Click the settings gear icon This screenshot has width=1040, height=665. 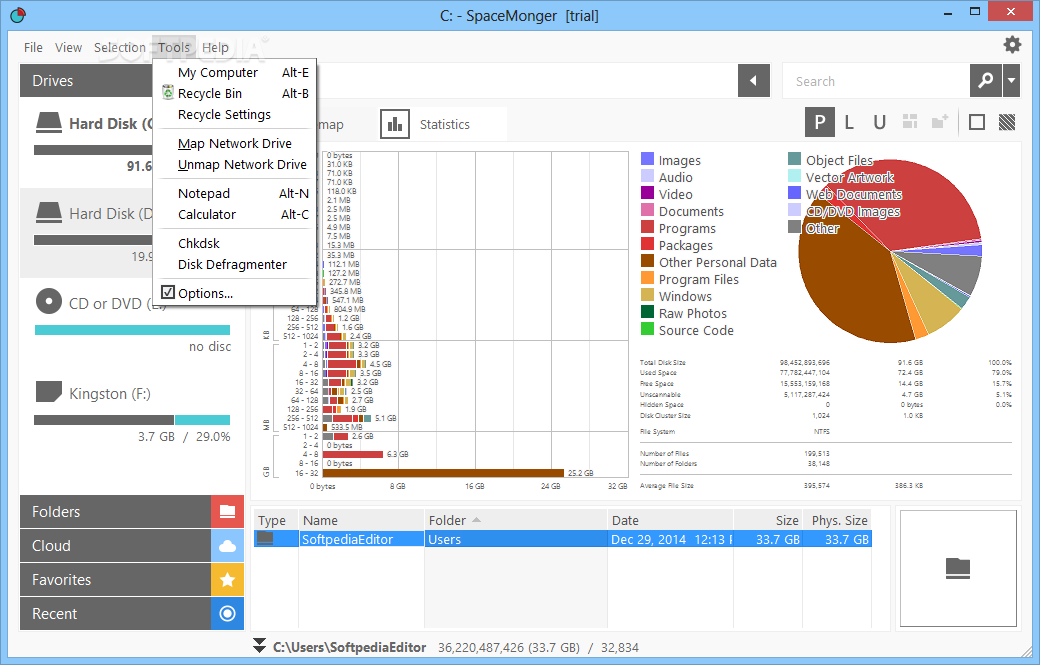(1011, 44)
